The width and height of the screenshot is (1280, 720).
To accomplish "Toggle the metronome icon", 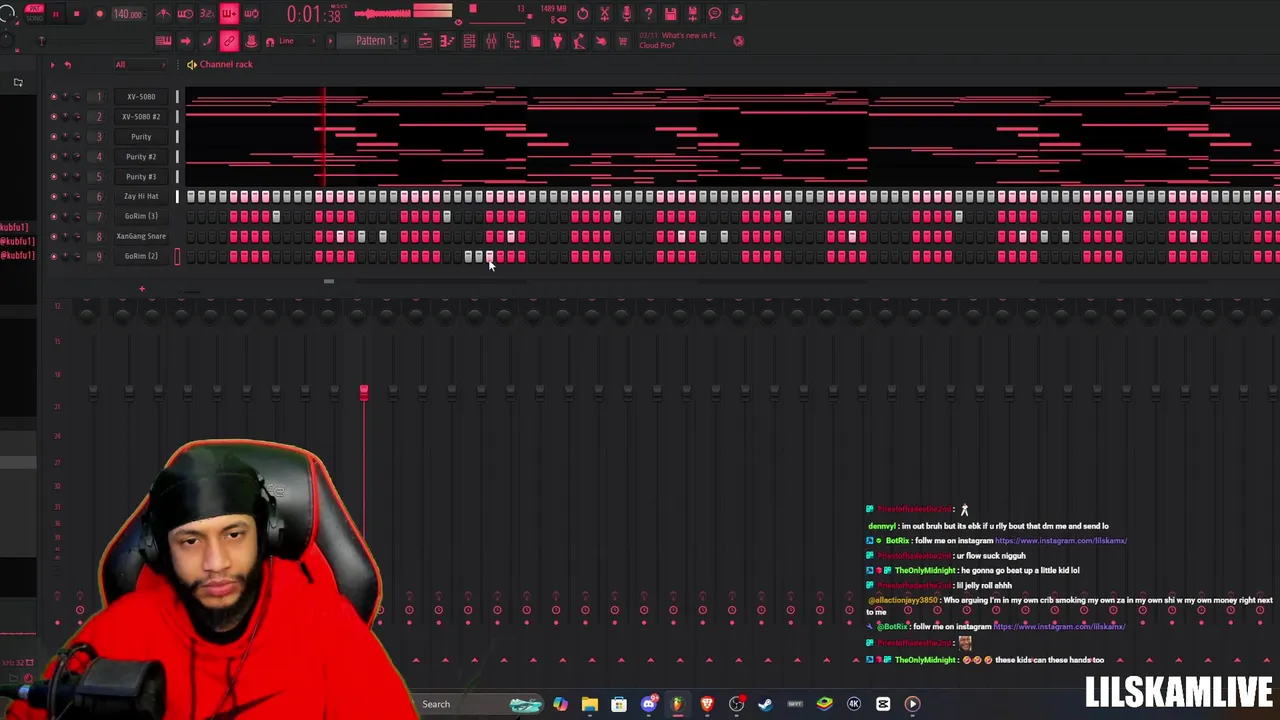I will pos(163,14).
